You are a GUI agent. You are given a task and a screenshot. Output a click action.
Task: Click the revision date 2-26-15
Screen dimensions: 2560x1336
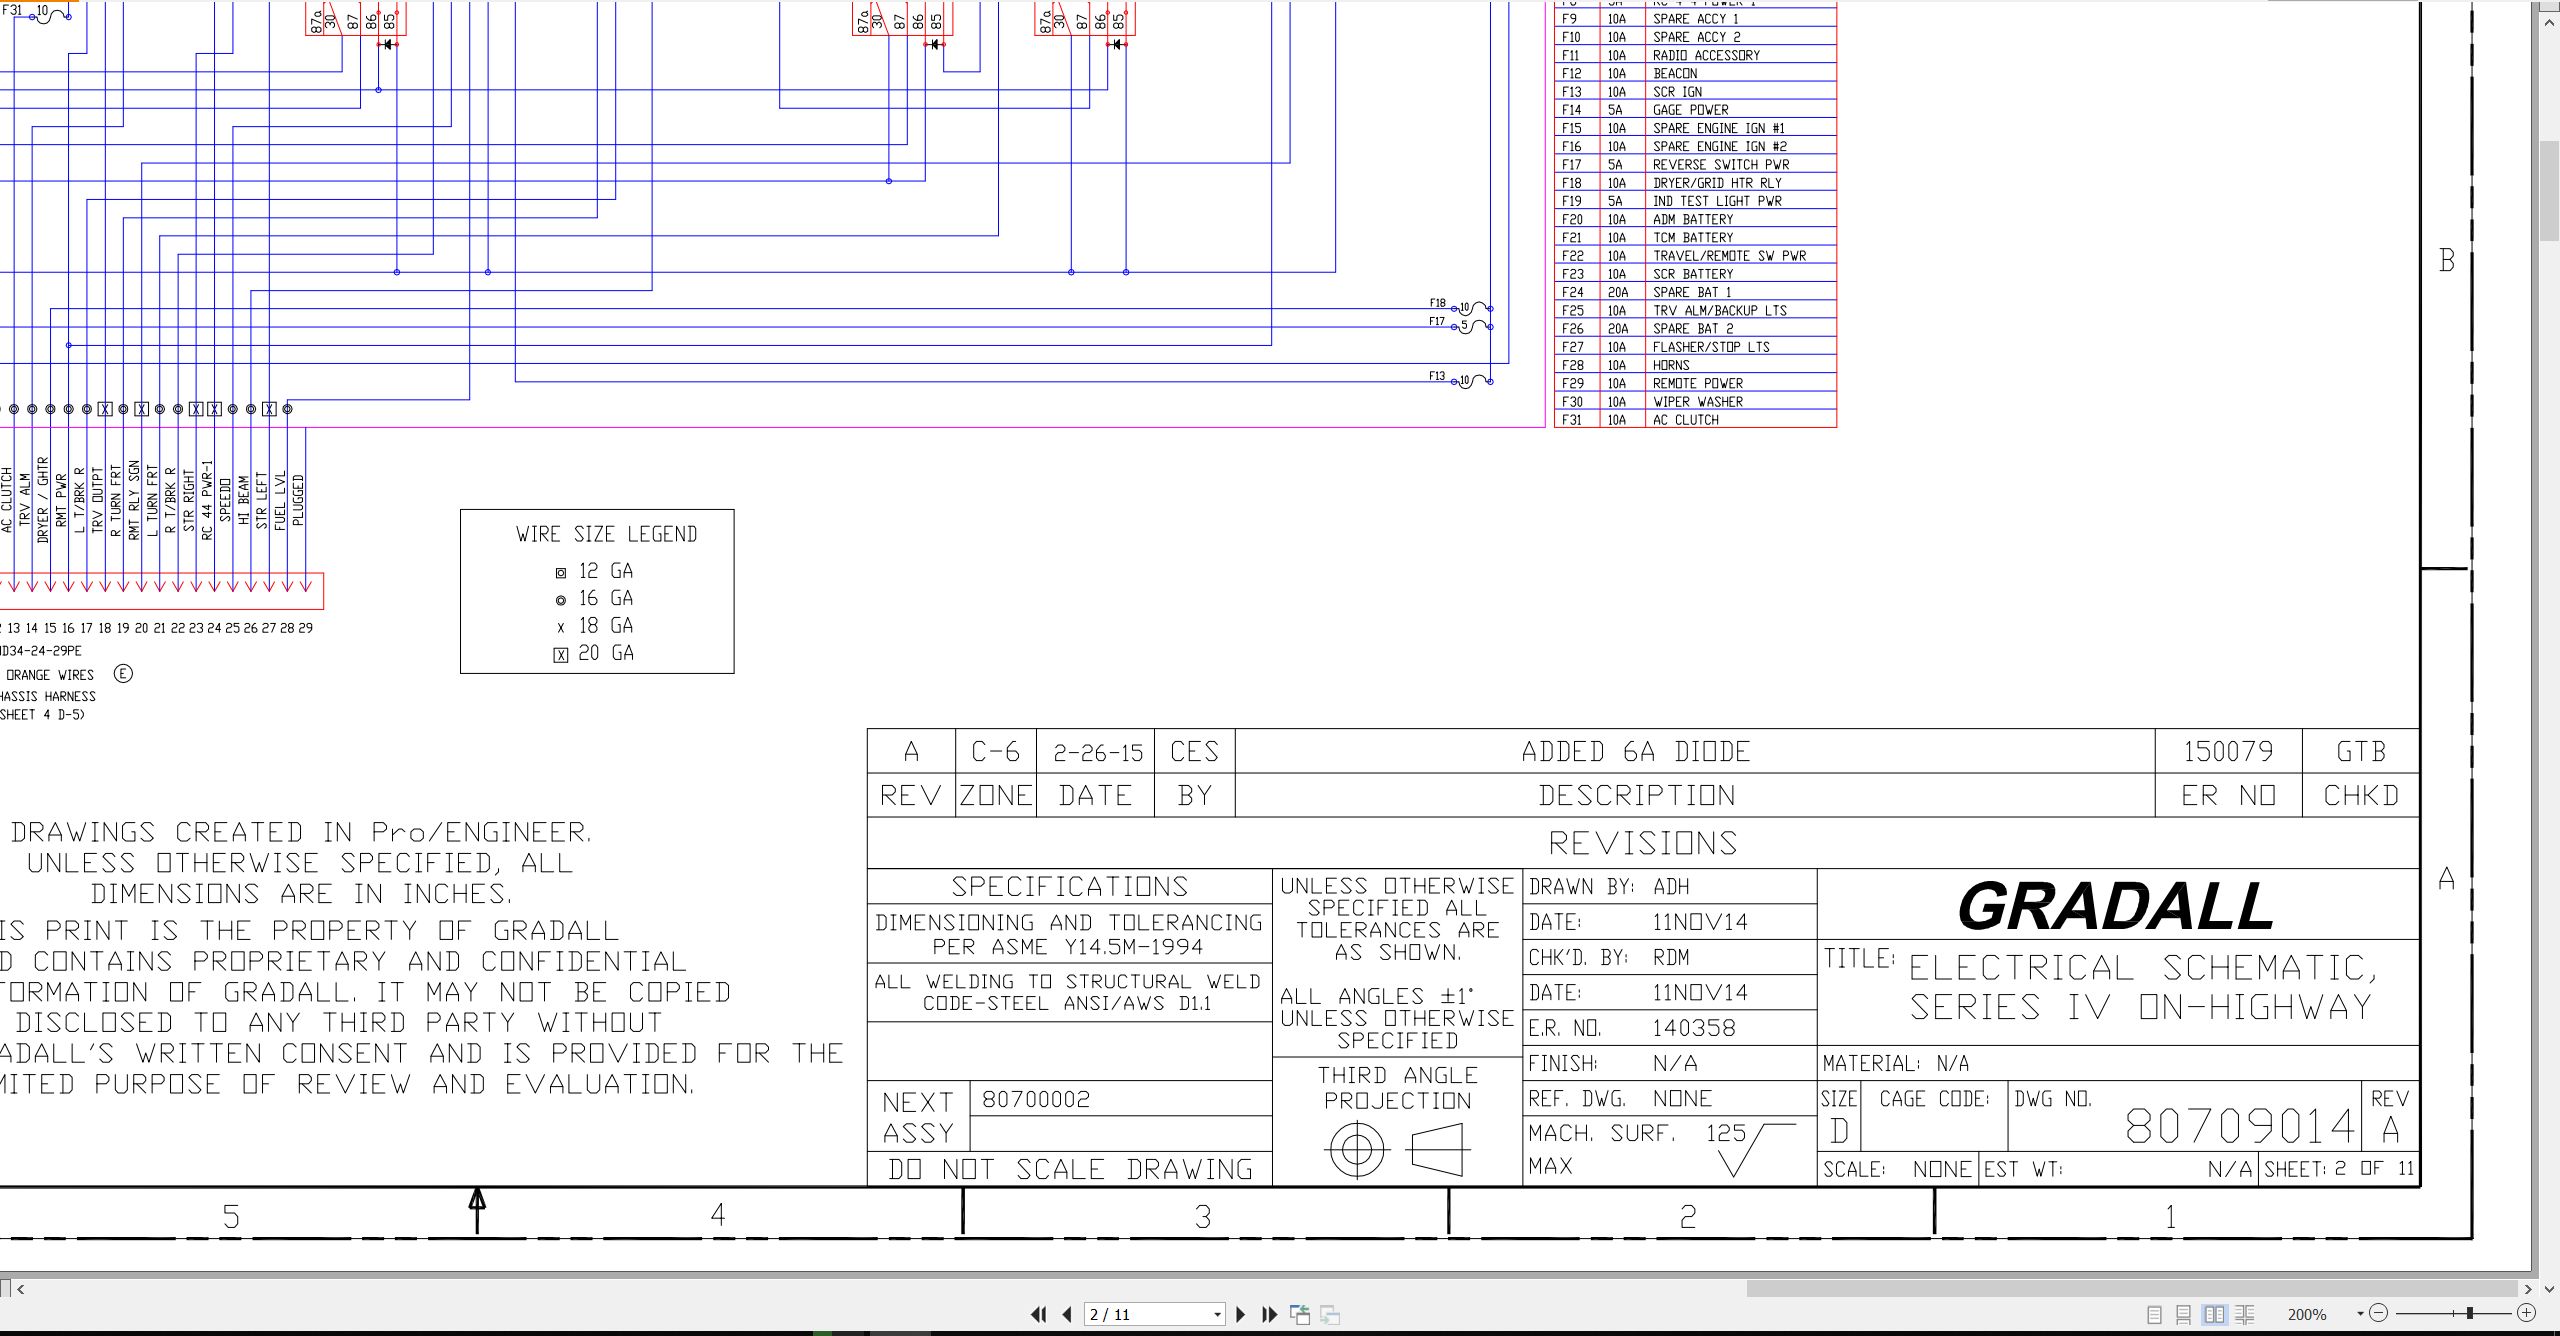1097,753
